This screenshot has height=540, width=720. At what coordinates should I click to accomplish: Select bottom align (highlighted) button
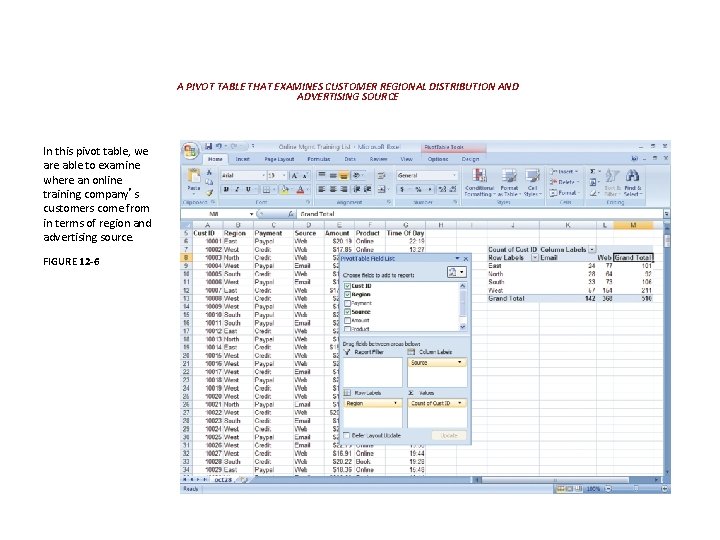pos(344,175)
